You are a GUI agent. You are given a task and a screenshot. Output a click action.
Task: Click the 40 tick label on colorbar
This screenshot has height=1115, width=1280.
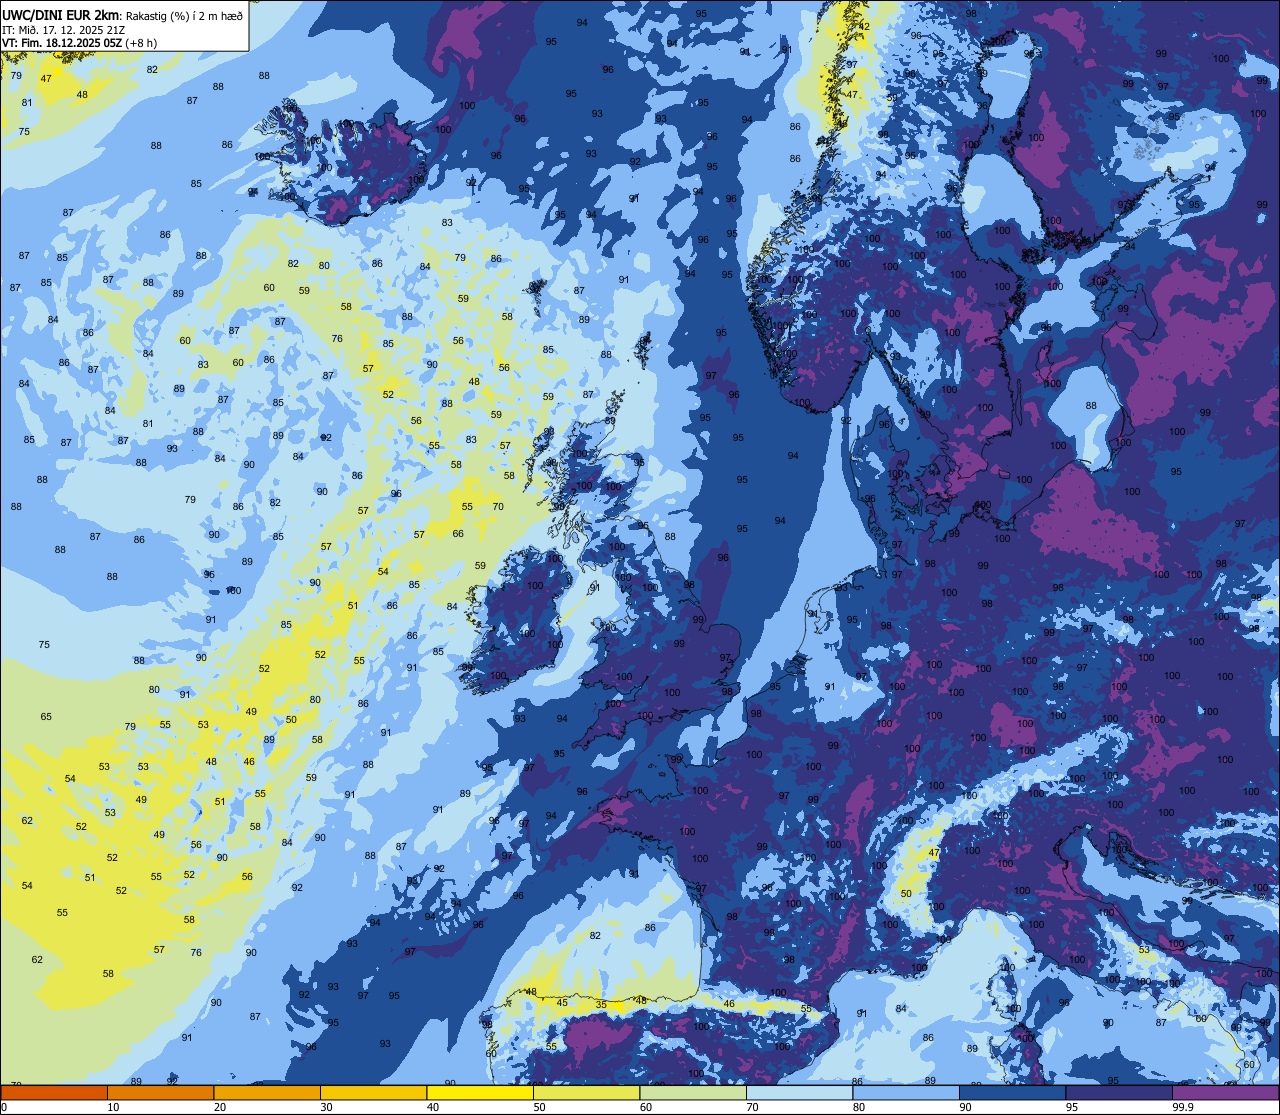[x=433, y=1107]
